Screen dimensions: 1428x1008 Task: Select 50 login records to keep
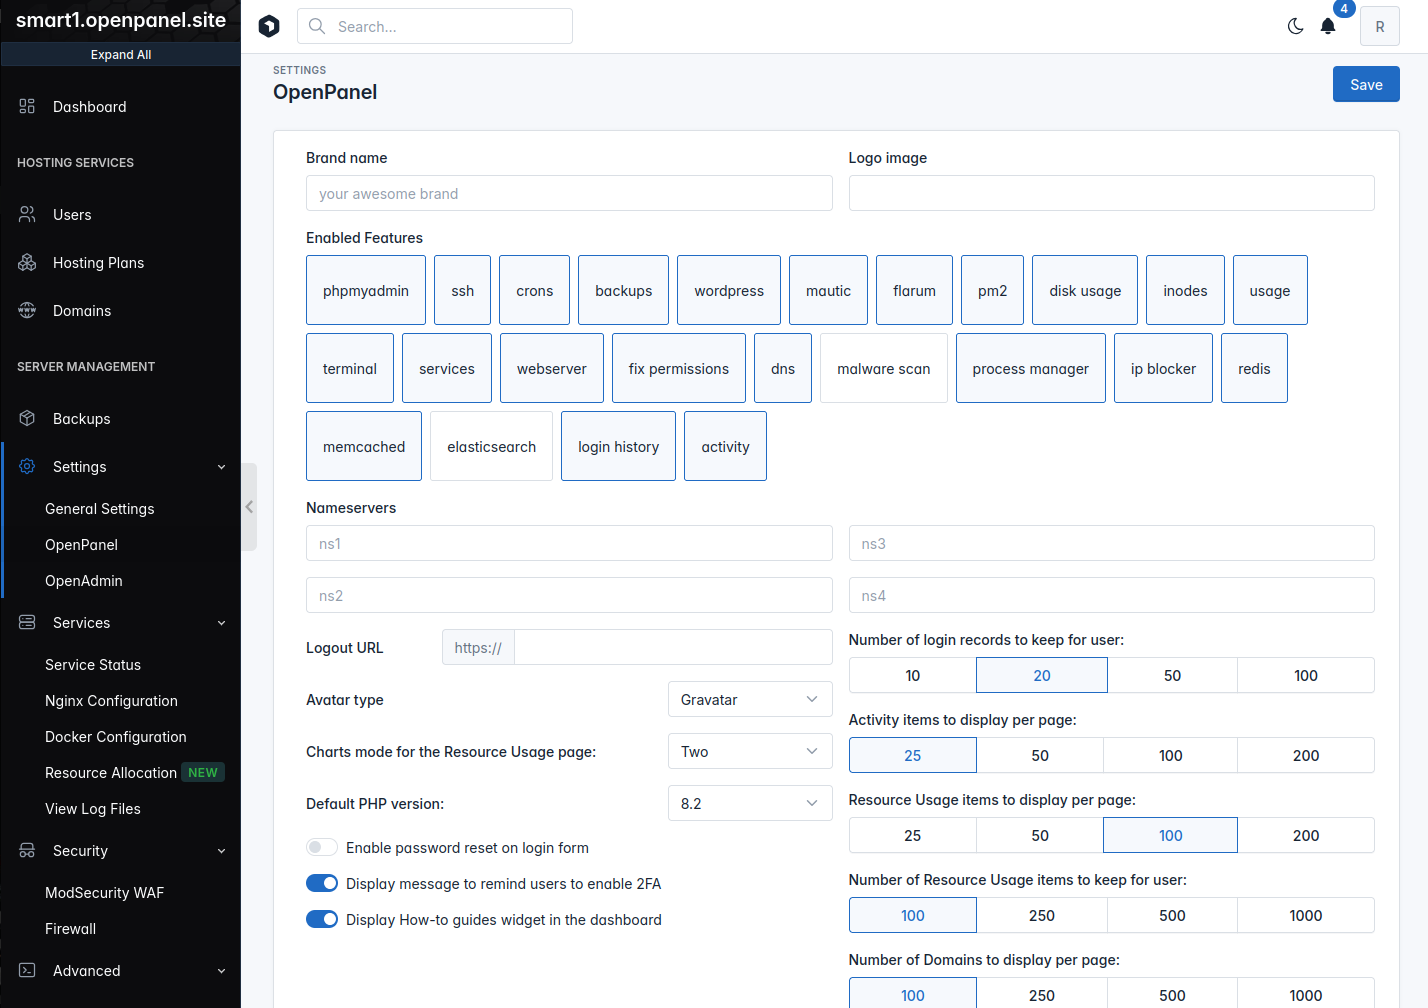pos(1172,676)
